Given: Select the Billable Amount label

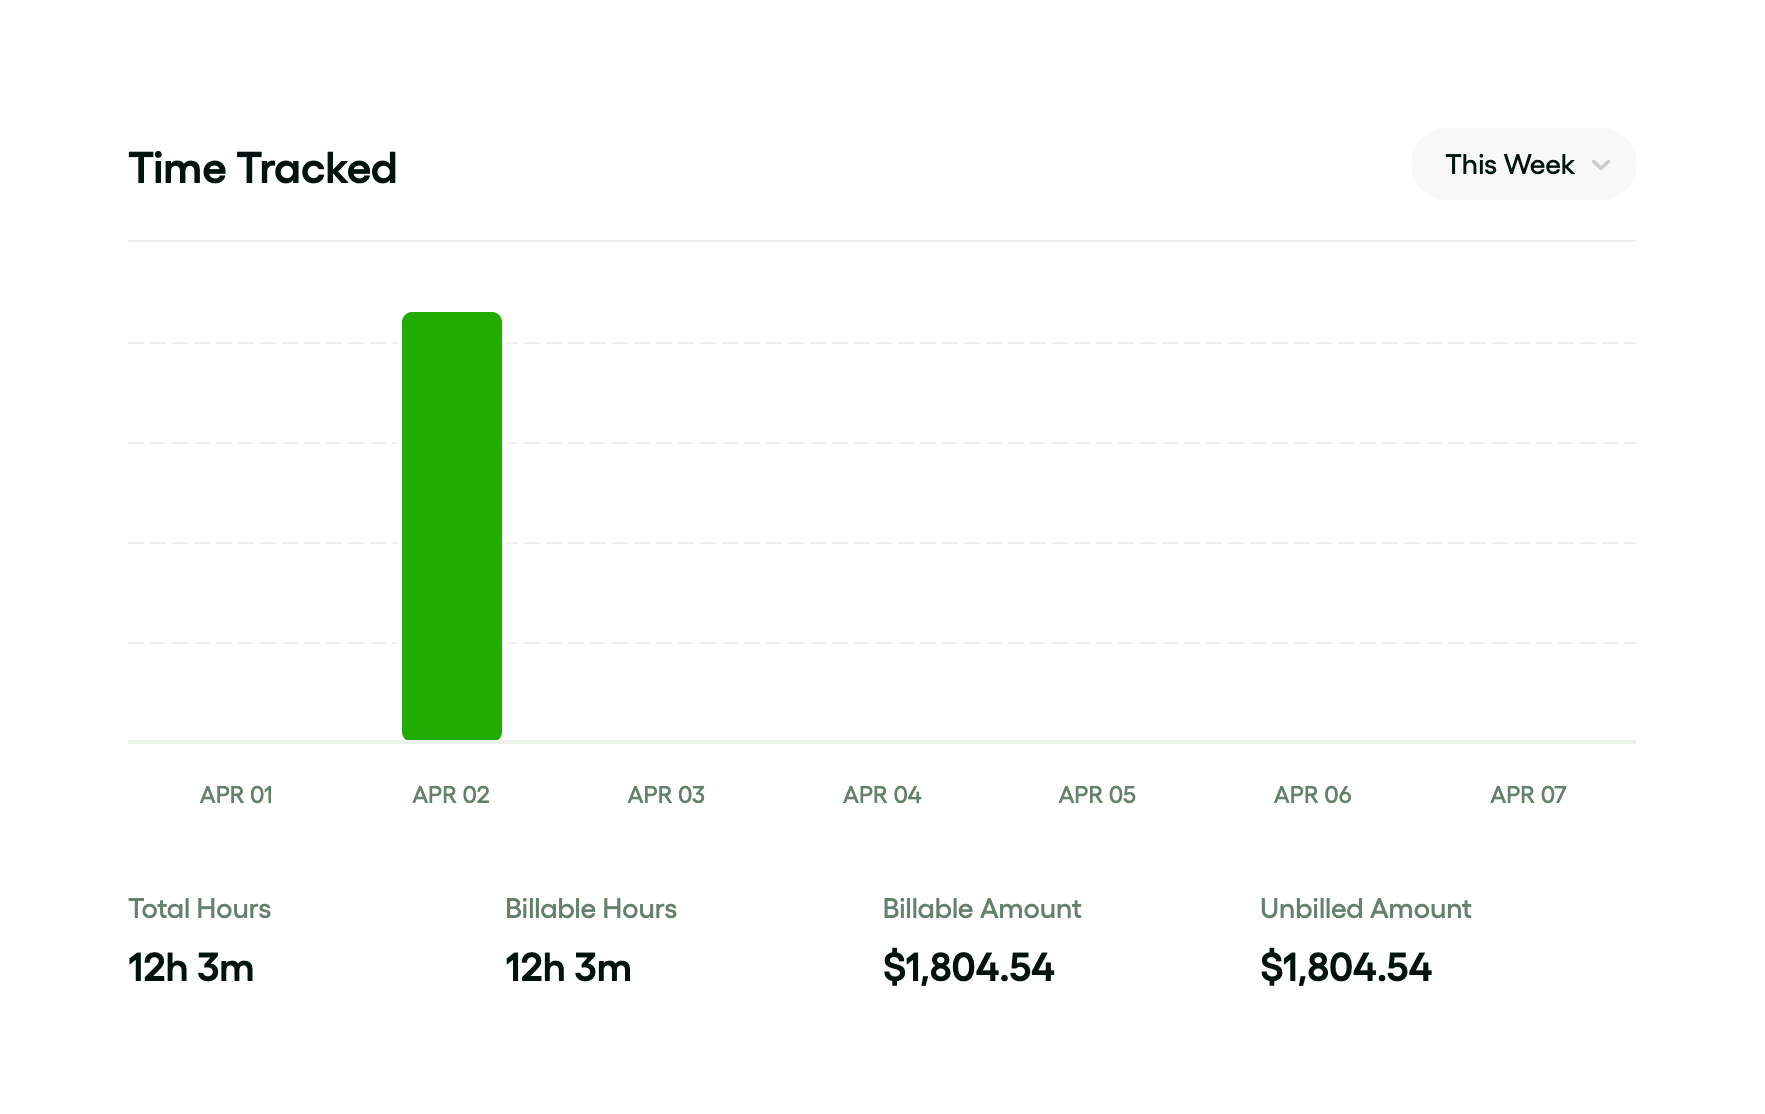Looking at the screenshot, I should [x=982, y=908].
